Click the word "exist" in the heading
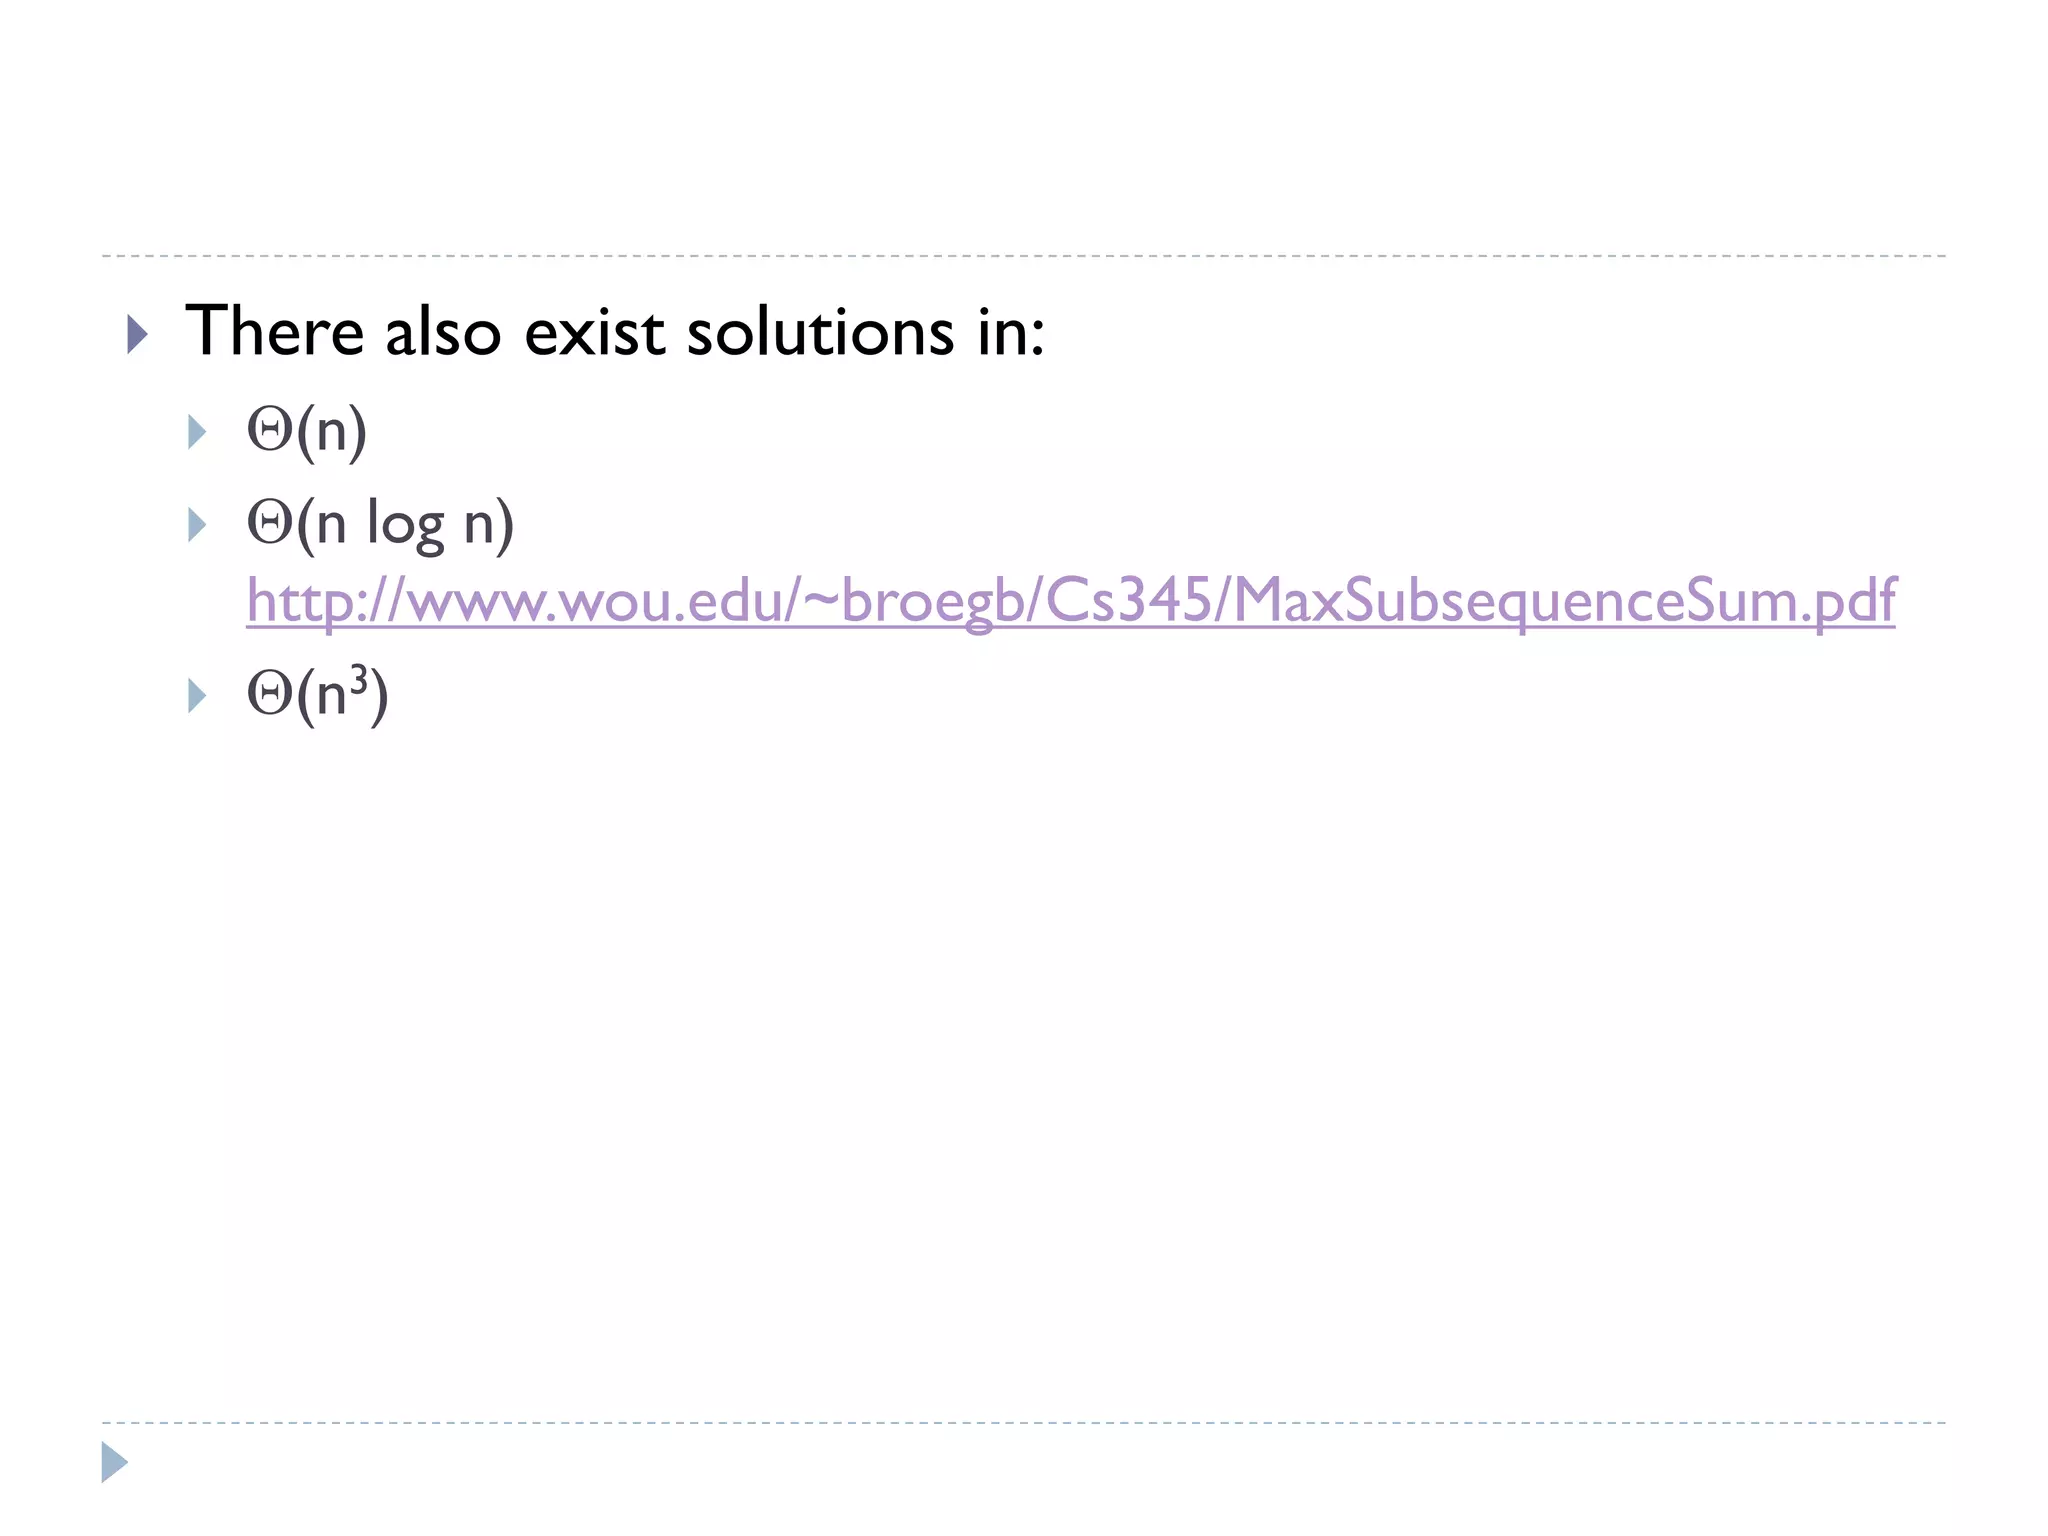 pos(594,330)
